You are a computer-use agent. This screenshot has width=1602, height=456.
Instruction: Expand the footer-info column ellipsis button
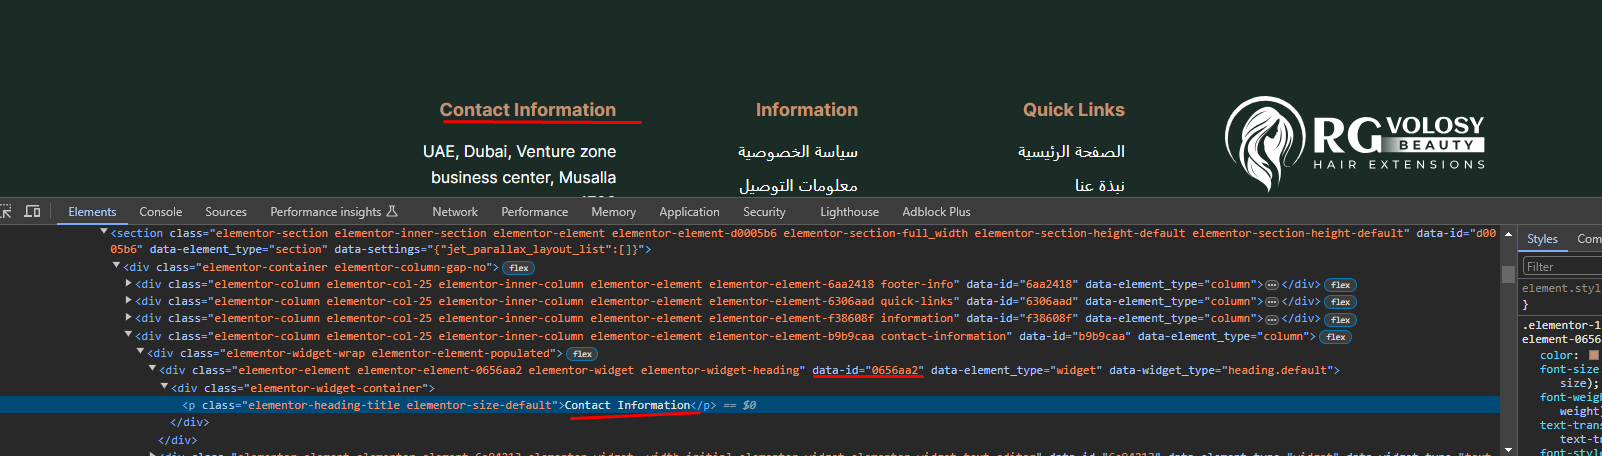coord(1272,285)
